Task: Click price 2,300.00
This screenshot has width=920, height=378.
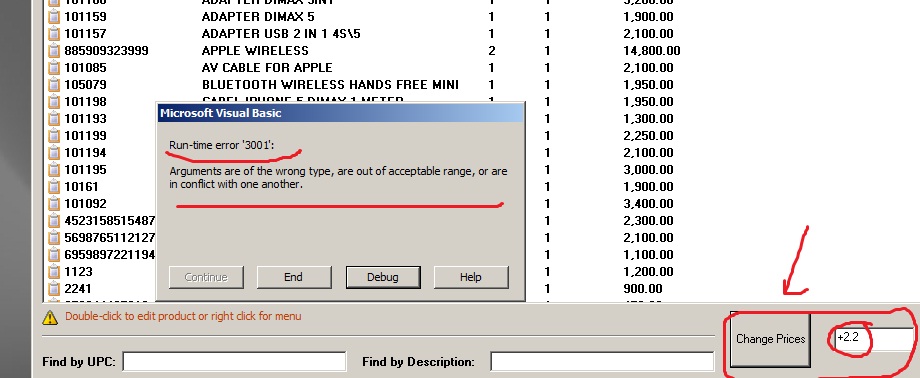Action: coord(648,221)
